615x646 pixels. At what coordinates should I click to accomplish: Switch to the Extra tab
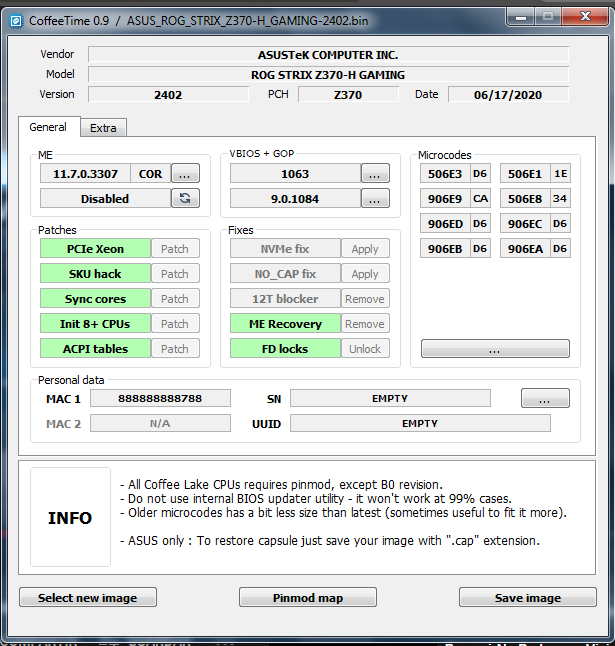tap(102, 128)
